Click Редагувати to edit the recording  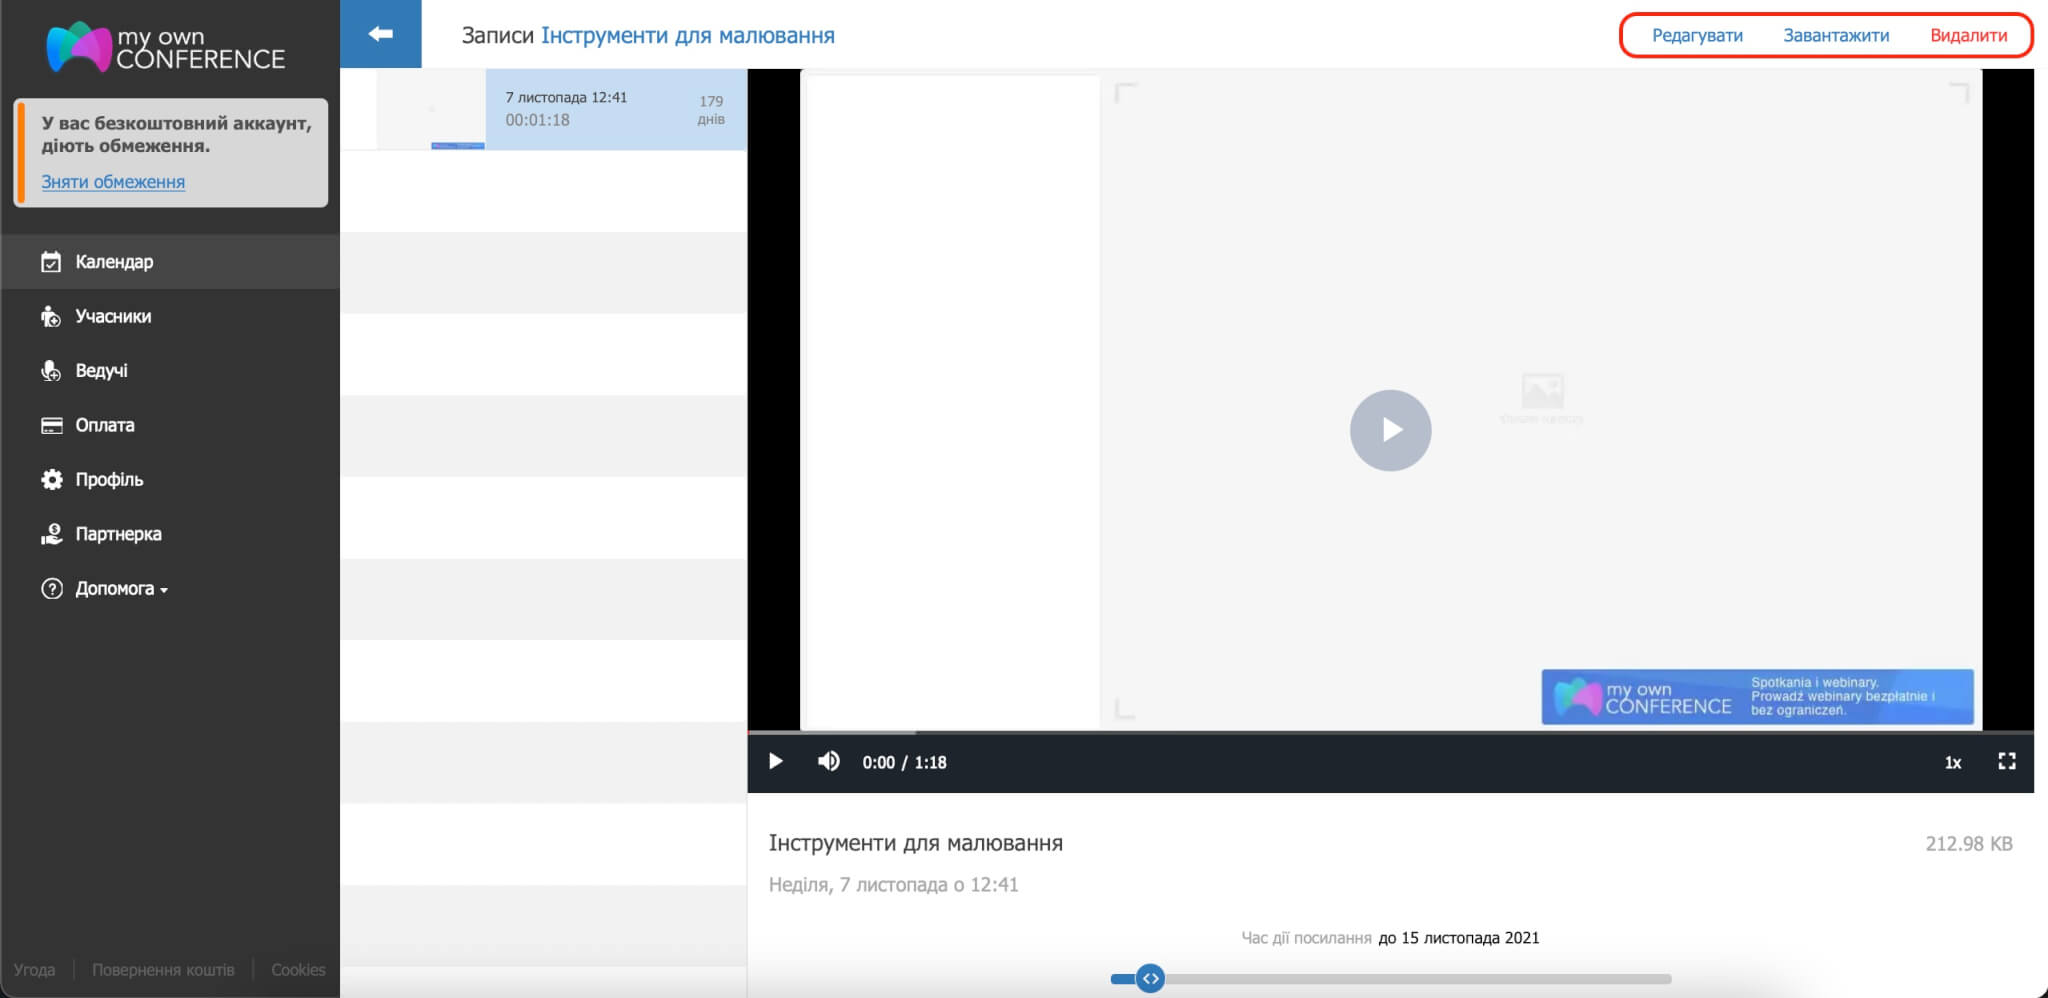tap(1696, 36)
